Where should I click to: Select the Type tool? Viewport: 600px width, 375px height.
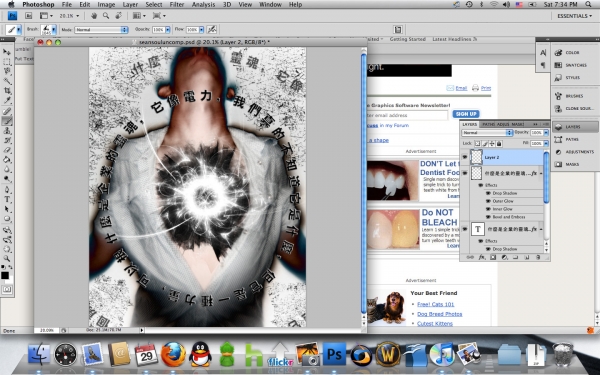tap(7, 199)
